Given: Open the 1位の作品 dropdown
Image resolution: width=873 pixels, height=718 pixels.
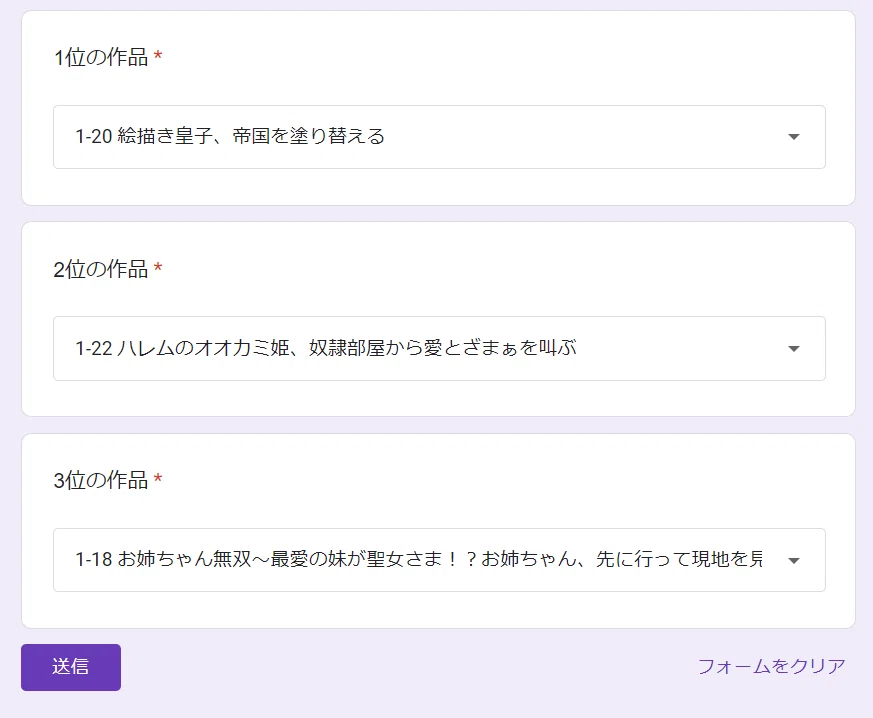Looking at the screenshot, I should [439, 137].
